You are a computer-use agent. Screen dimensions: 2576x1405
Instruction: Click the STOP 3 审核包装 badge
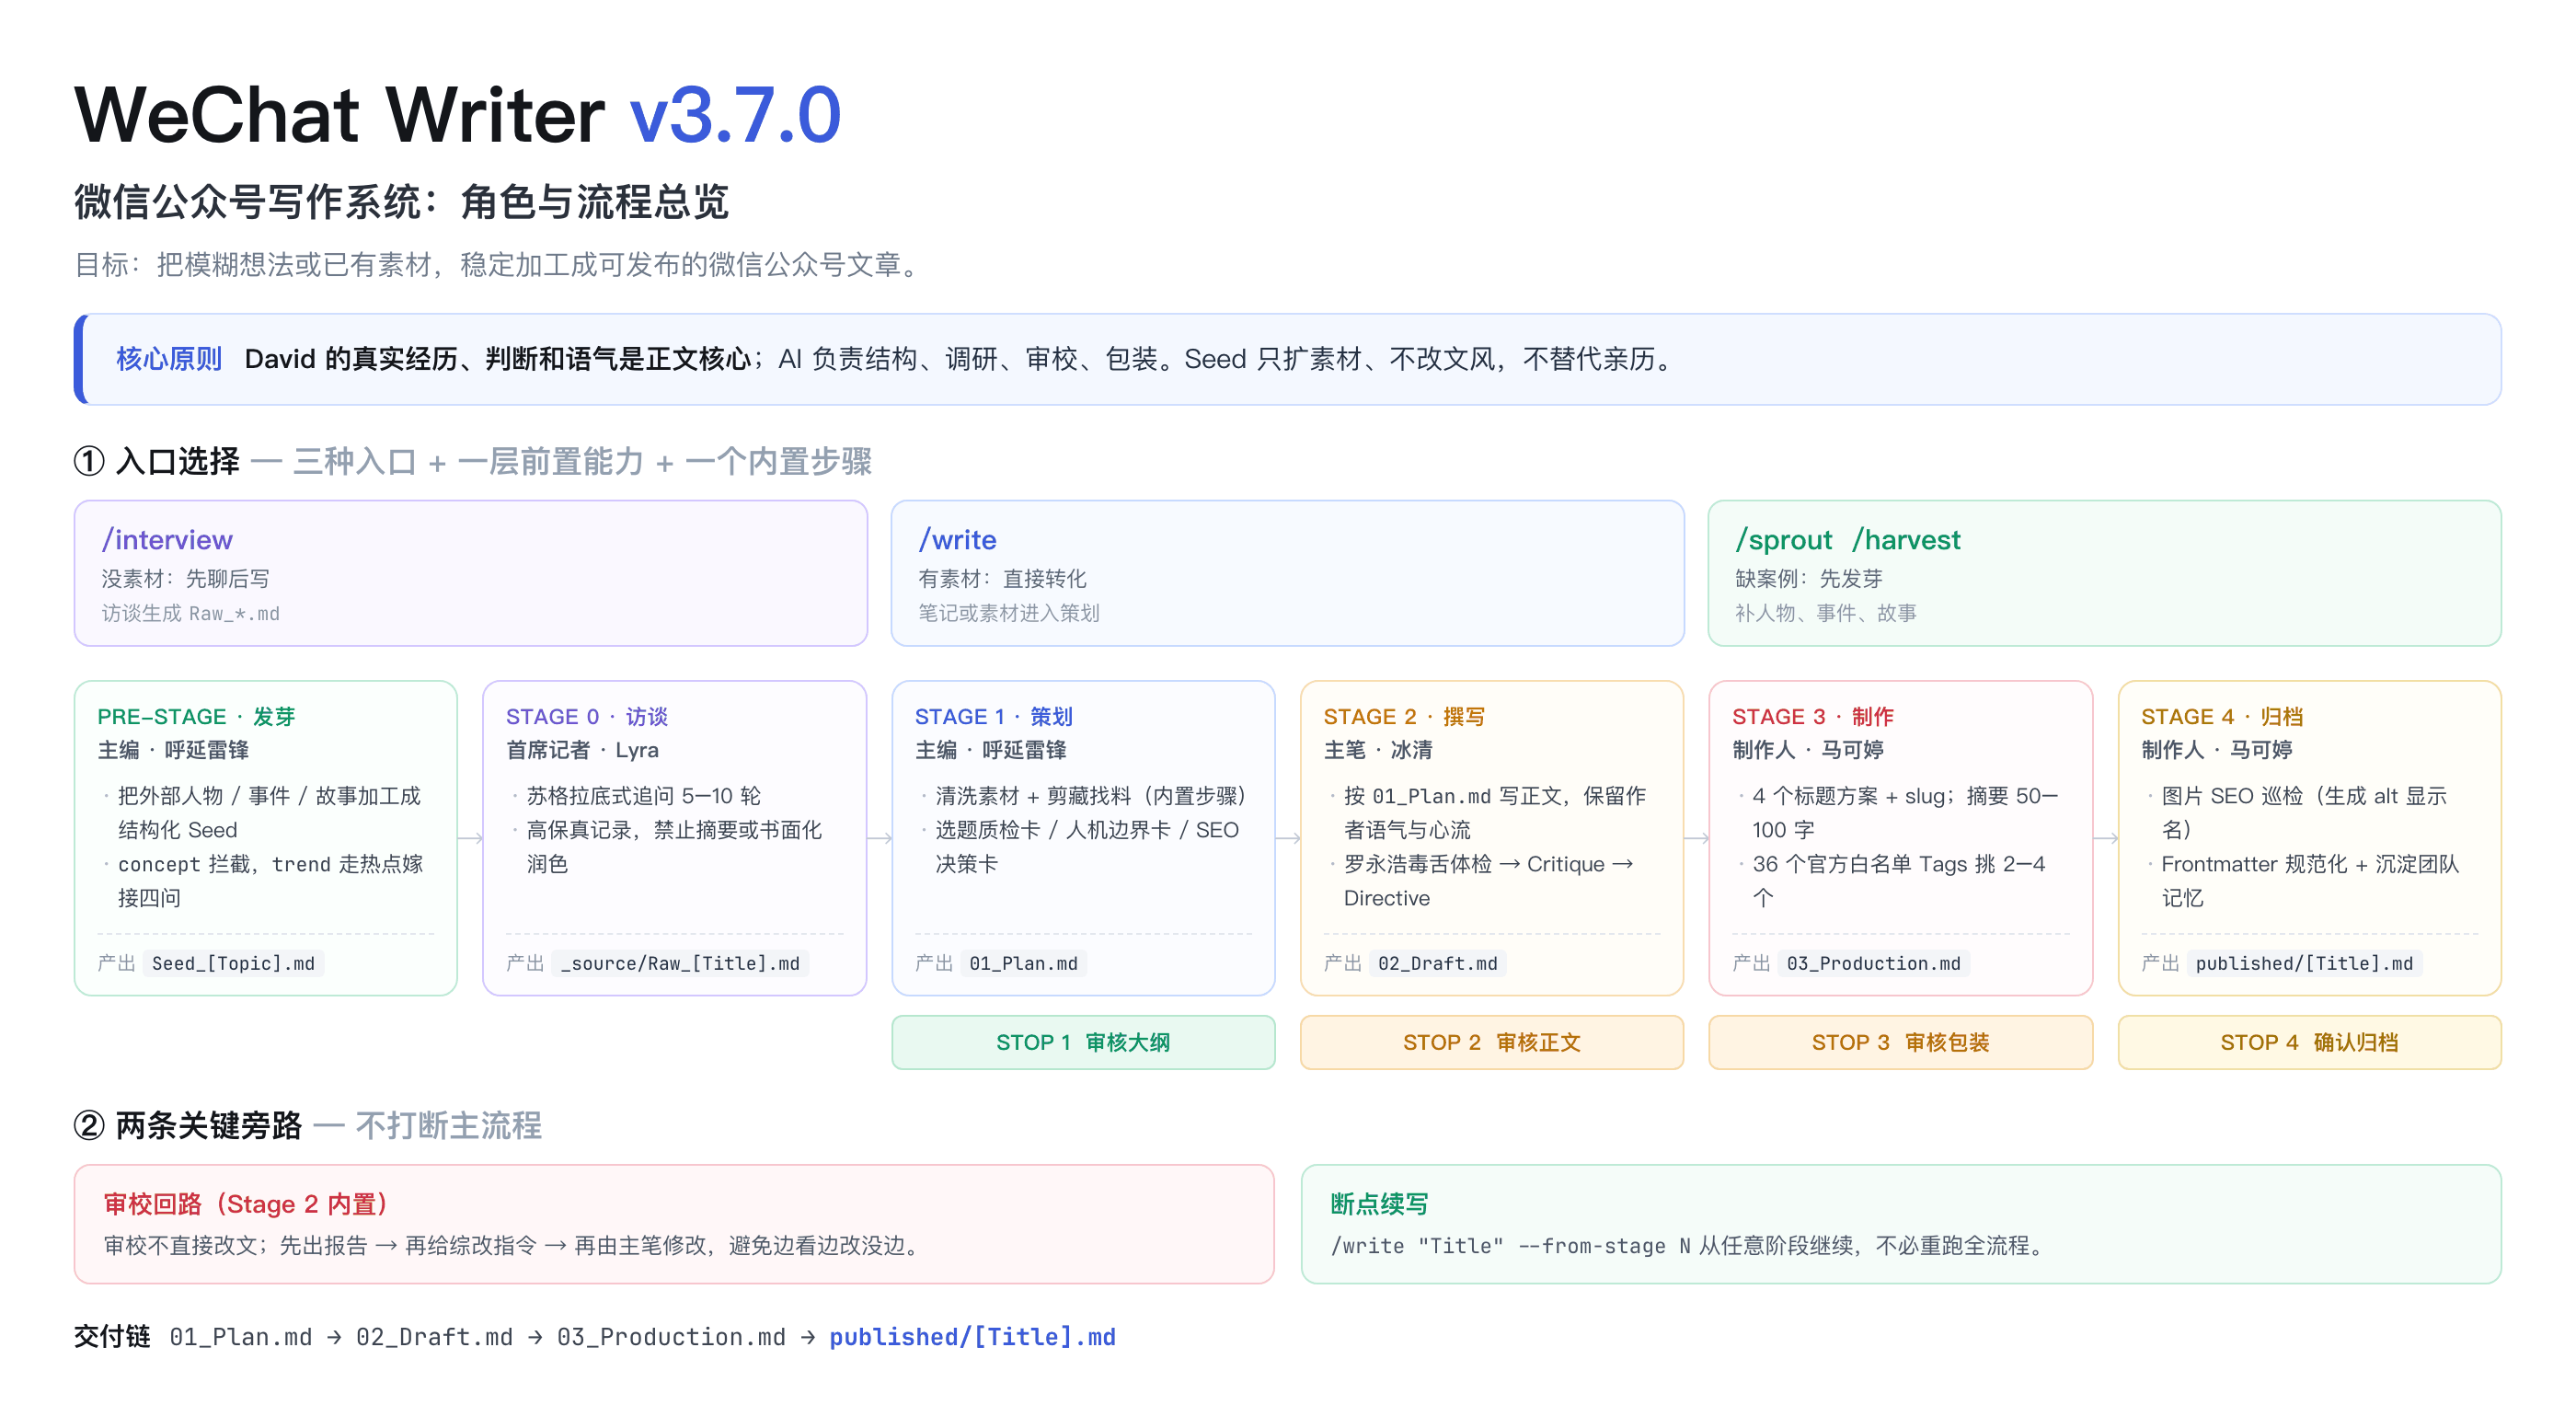pyautogui.click(x=1900, y=1042)
